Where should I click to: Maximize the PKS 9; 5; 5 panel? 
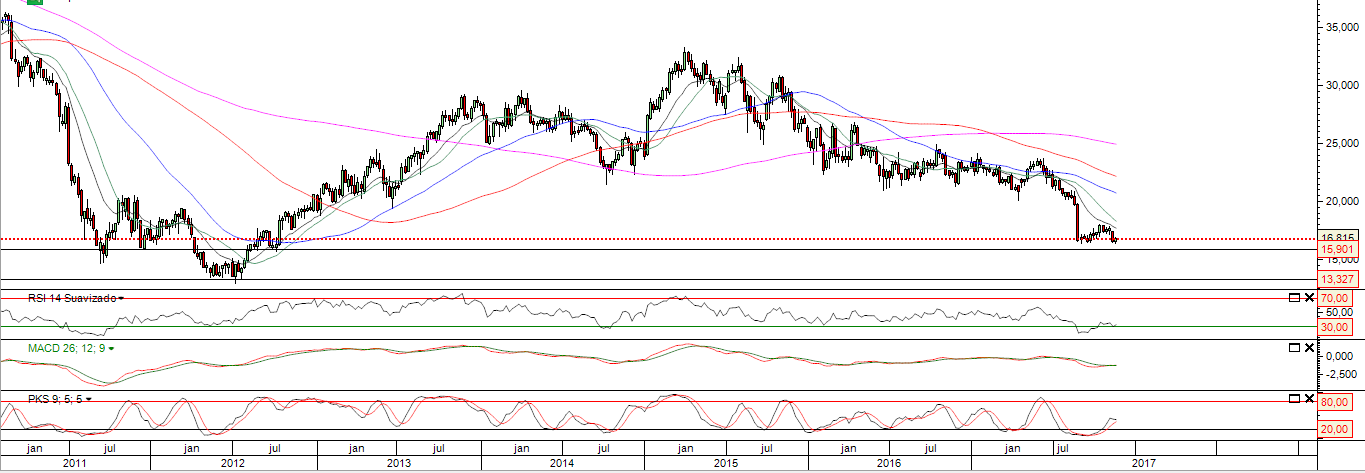click(1294, 398)
